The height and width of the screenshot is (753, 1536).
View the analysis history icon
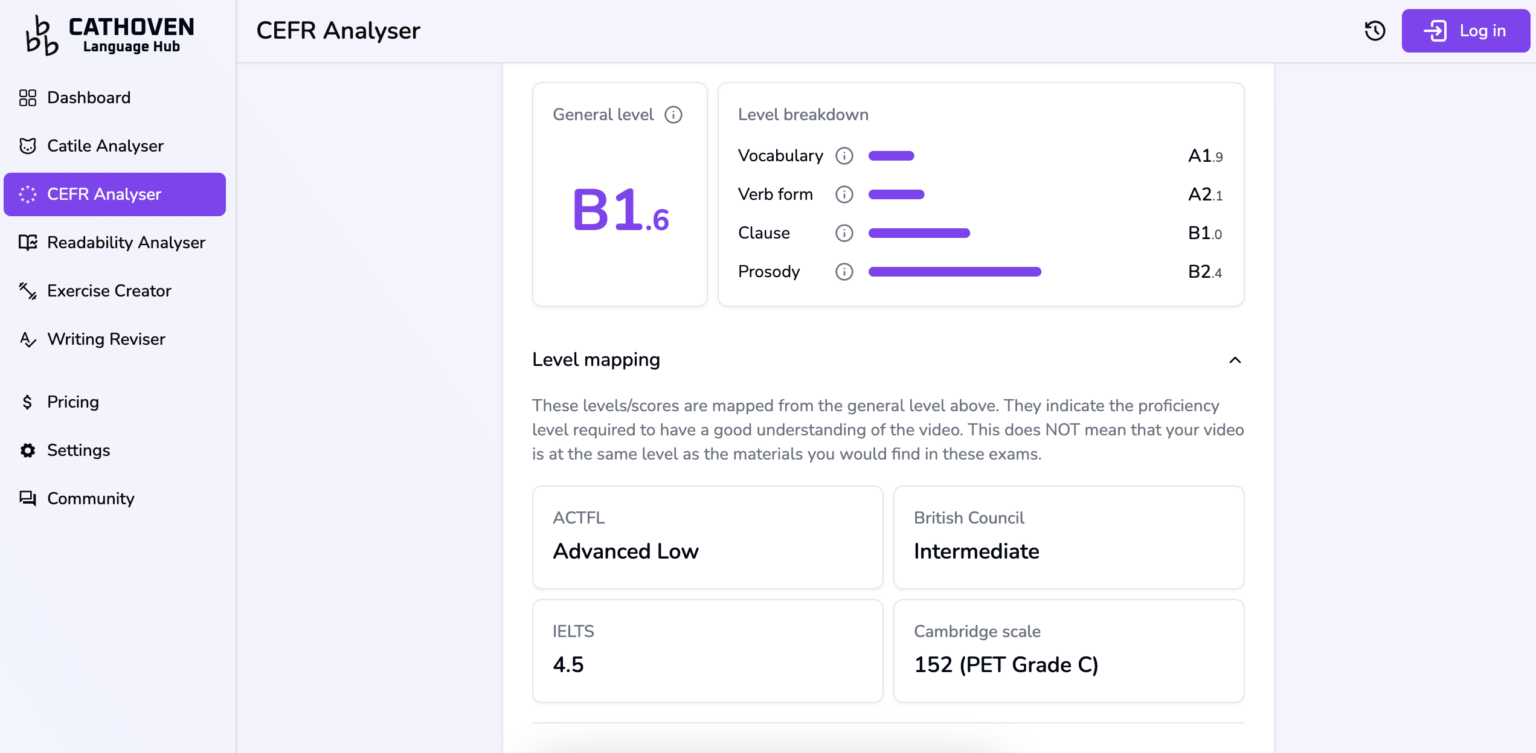pos(1374,30)
